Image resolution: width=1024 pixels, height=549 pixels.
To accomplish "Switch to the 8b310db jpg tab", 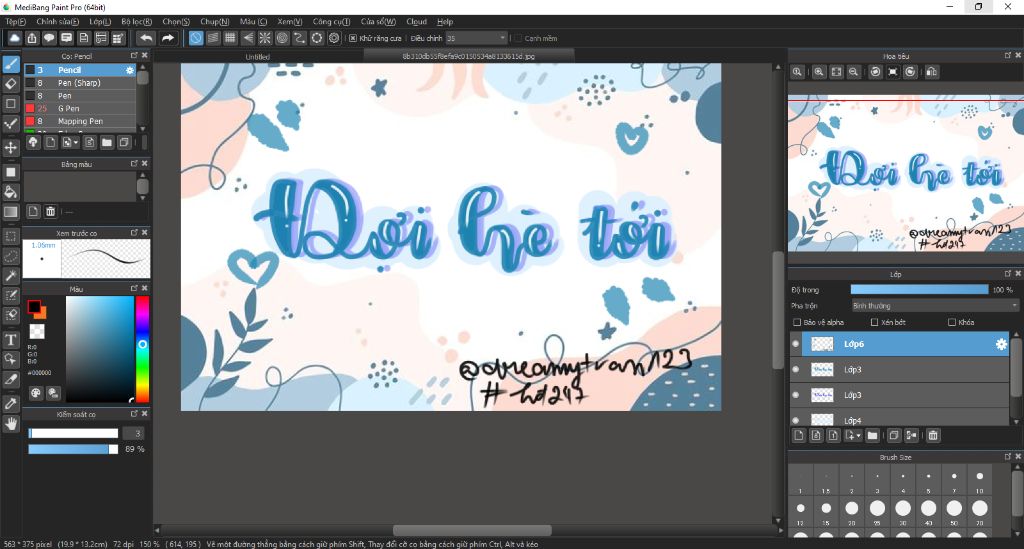I will [x=468, y=56].
